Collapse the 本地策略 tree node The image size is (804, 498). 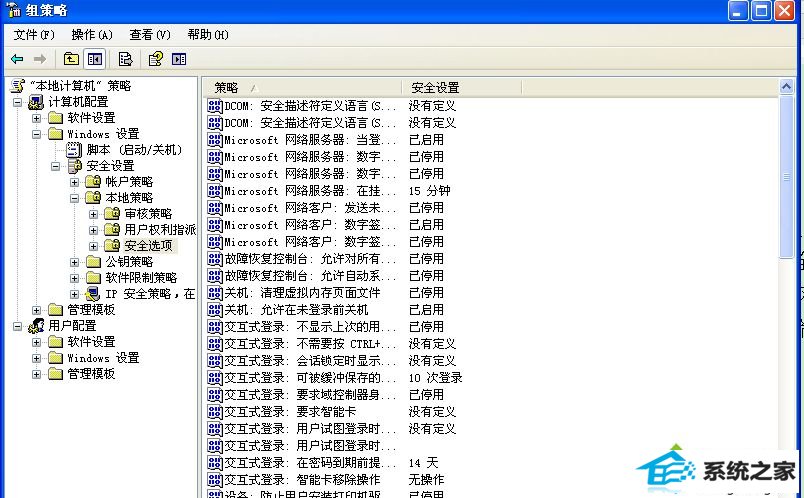(74, 198)
